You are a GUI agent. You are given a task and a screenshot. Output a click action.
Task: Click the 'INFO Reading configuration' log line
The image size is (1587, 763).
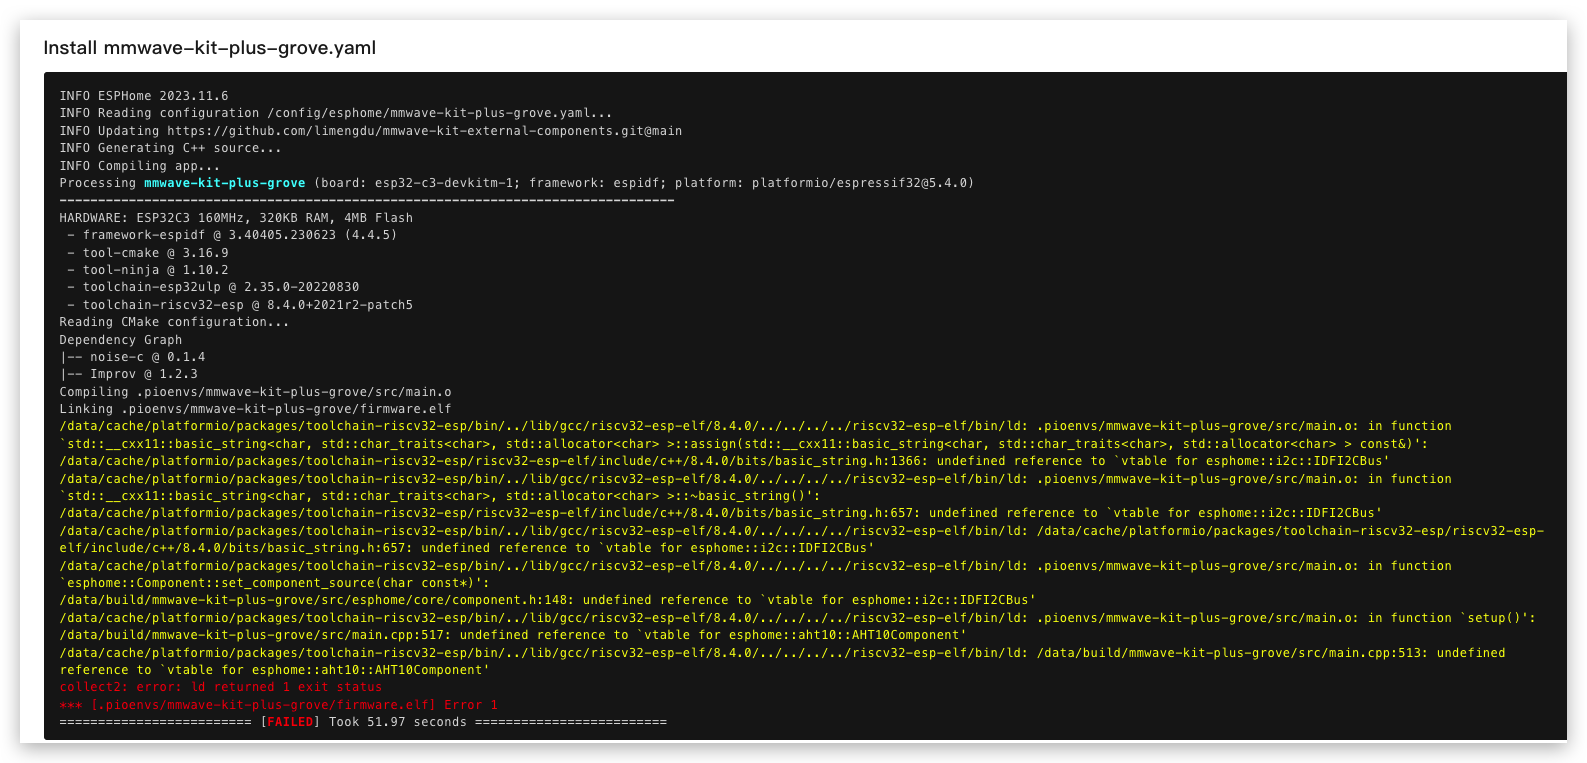tap(336, 113)
